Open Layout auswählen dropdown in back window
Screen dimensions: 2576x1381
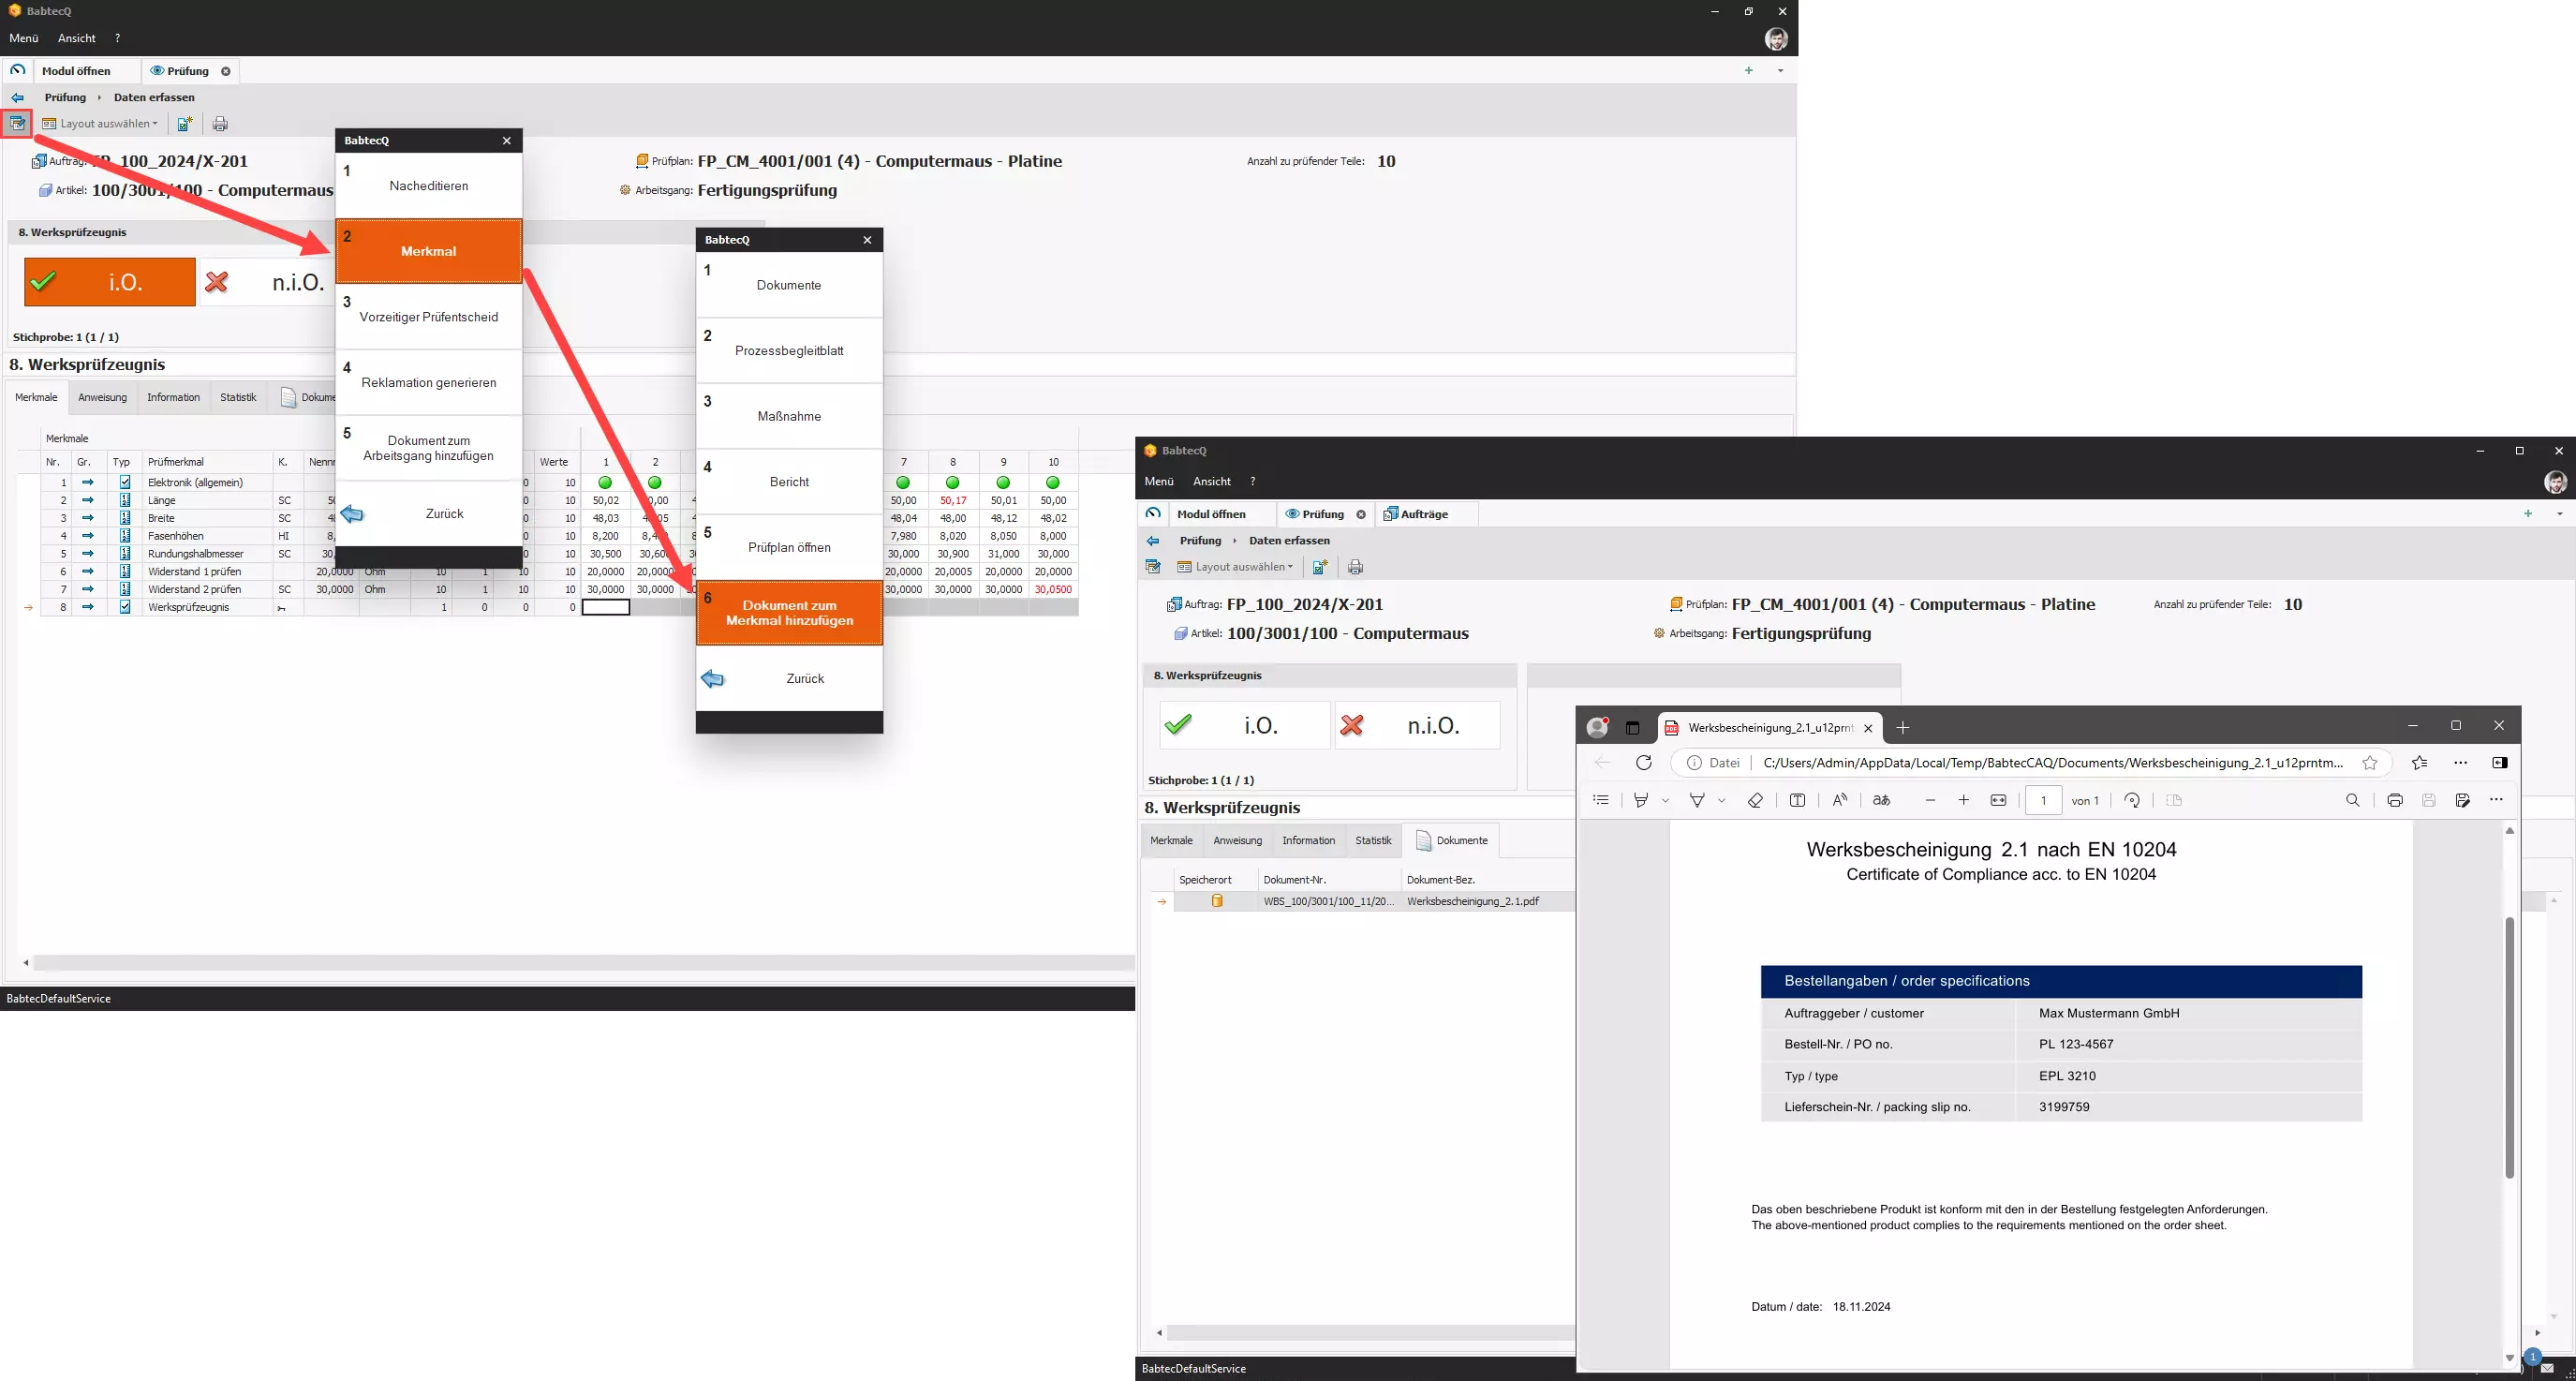pos(100,124)
